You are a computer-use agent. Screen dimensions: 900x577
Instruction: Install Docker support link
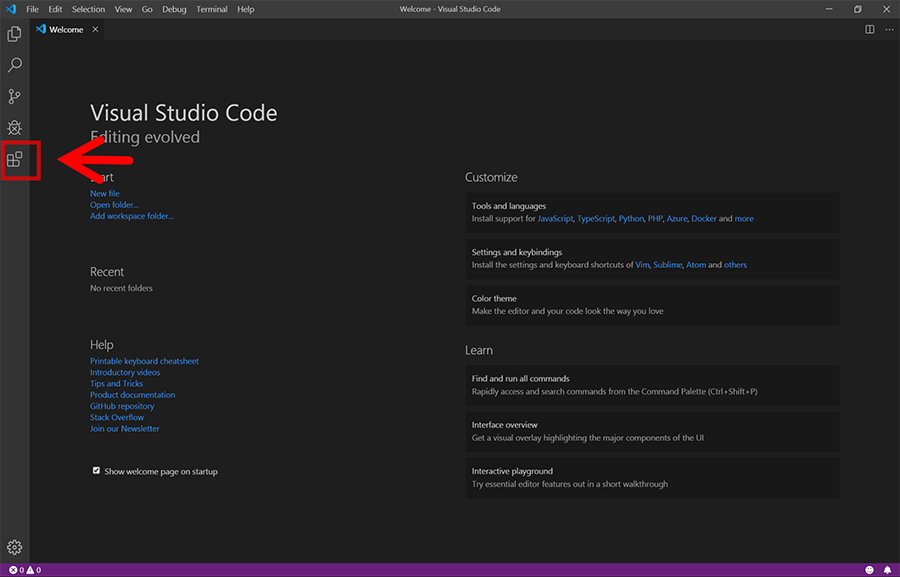click(704, 219)
